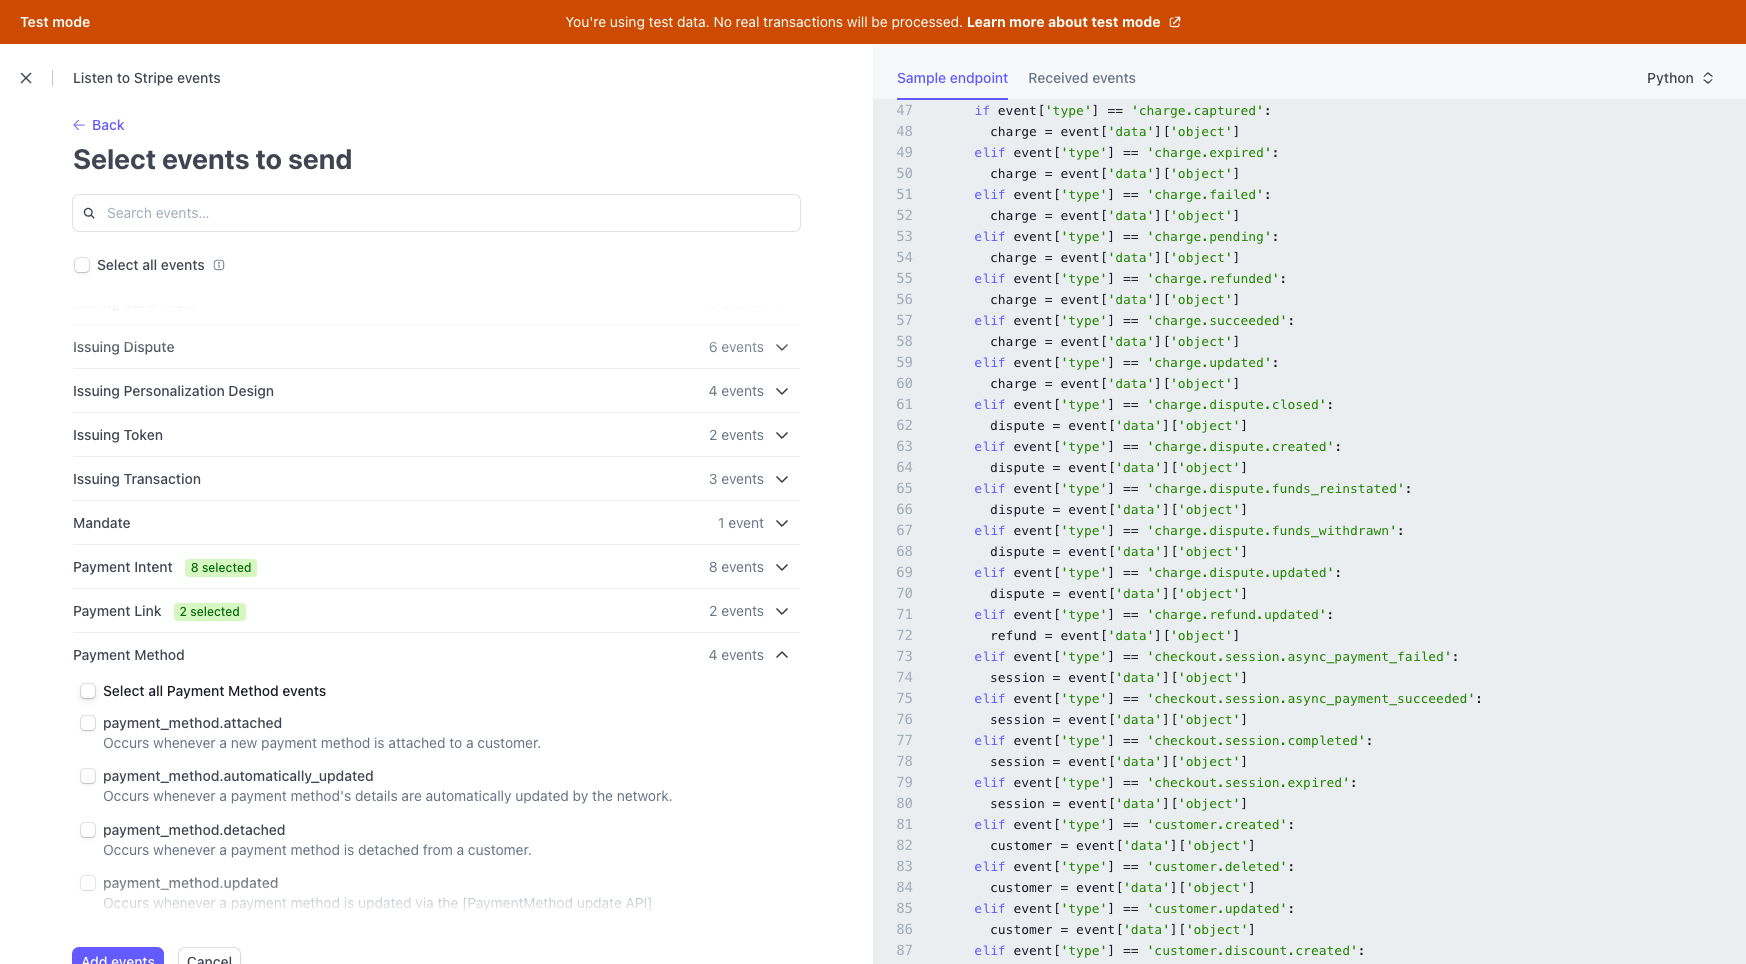Open the Python language dropdown

(1680, 78)
